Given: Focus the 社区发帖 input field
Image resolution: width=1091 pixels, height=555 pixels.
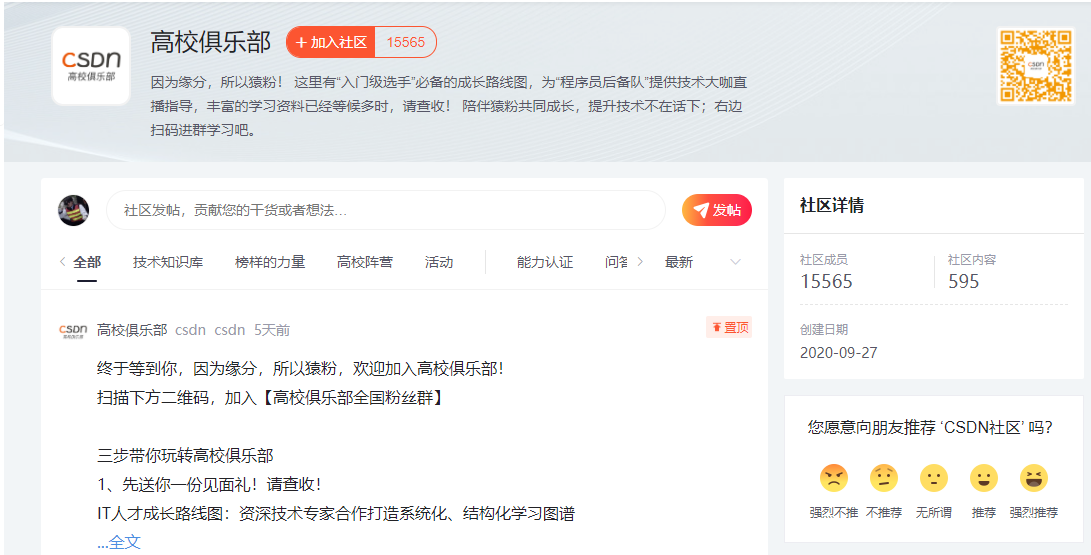Looking at the screenshot, I should pos(385,210).
